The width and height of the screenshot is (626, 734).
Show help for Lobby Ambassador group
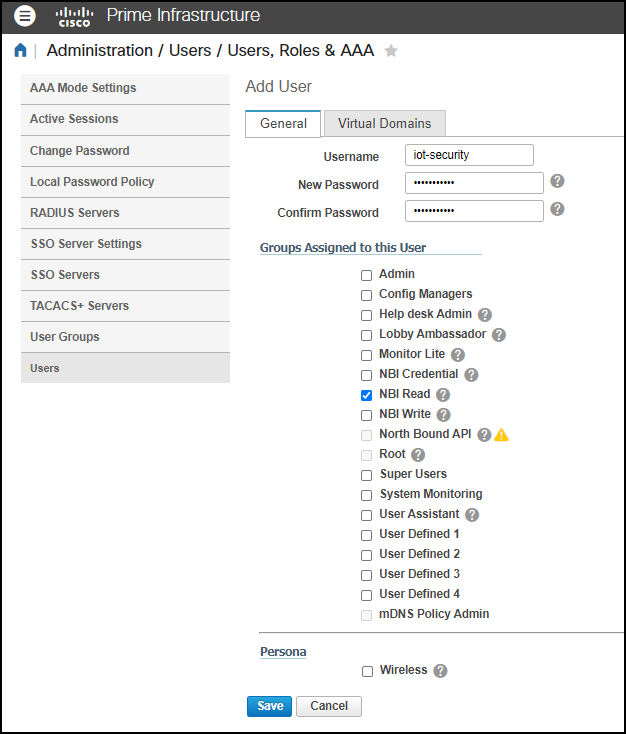pyautogui.click(x=499, y=335)
